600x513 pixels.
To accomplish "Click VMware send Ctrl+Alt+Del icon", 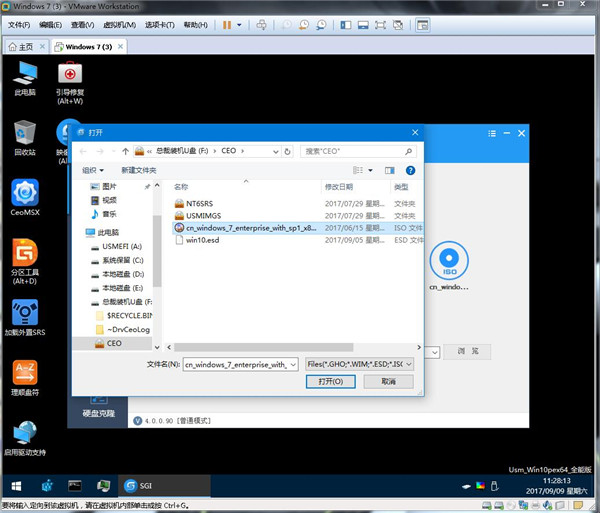I will (261, 25).
